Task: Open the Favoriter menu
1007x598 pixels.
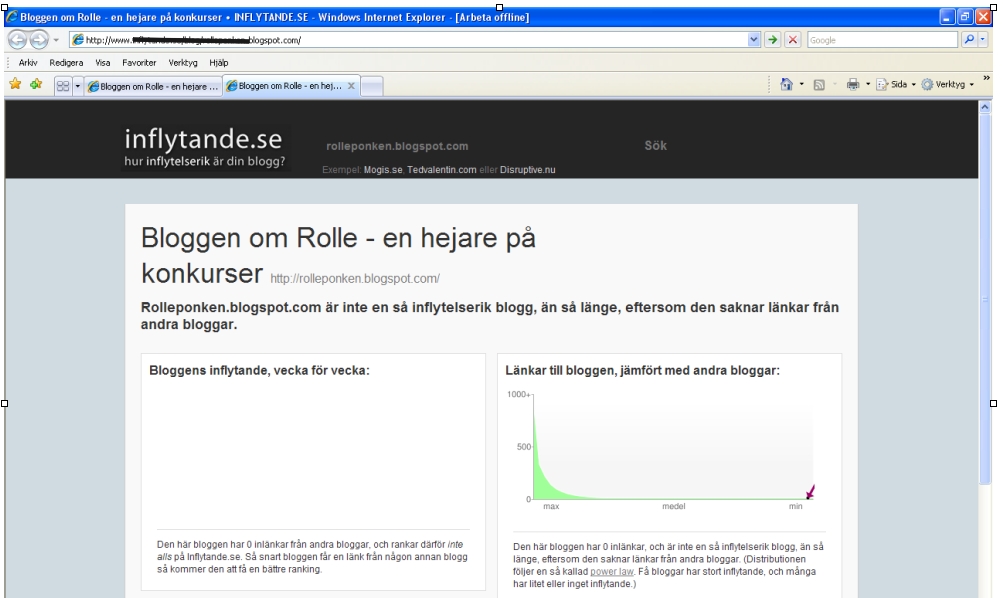Action: point(139,63)
